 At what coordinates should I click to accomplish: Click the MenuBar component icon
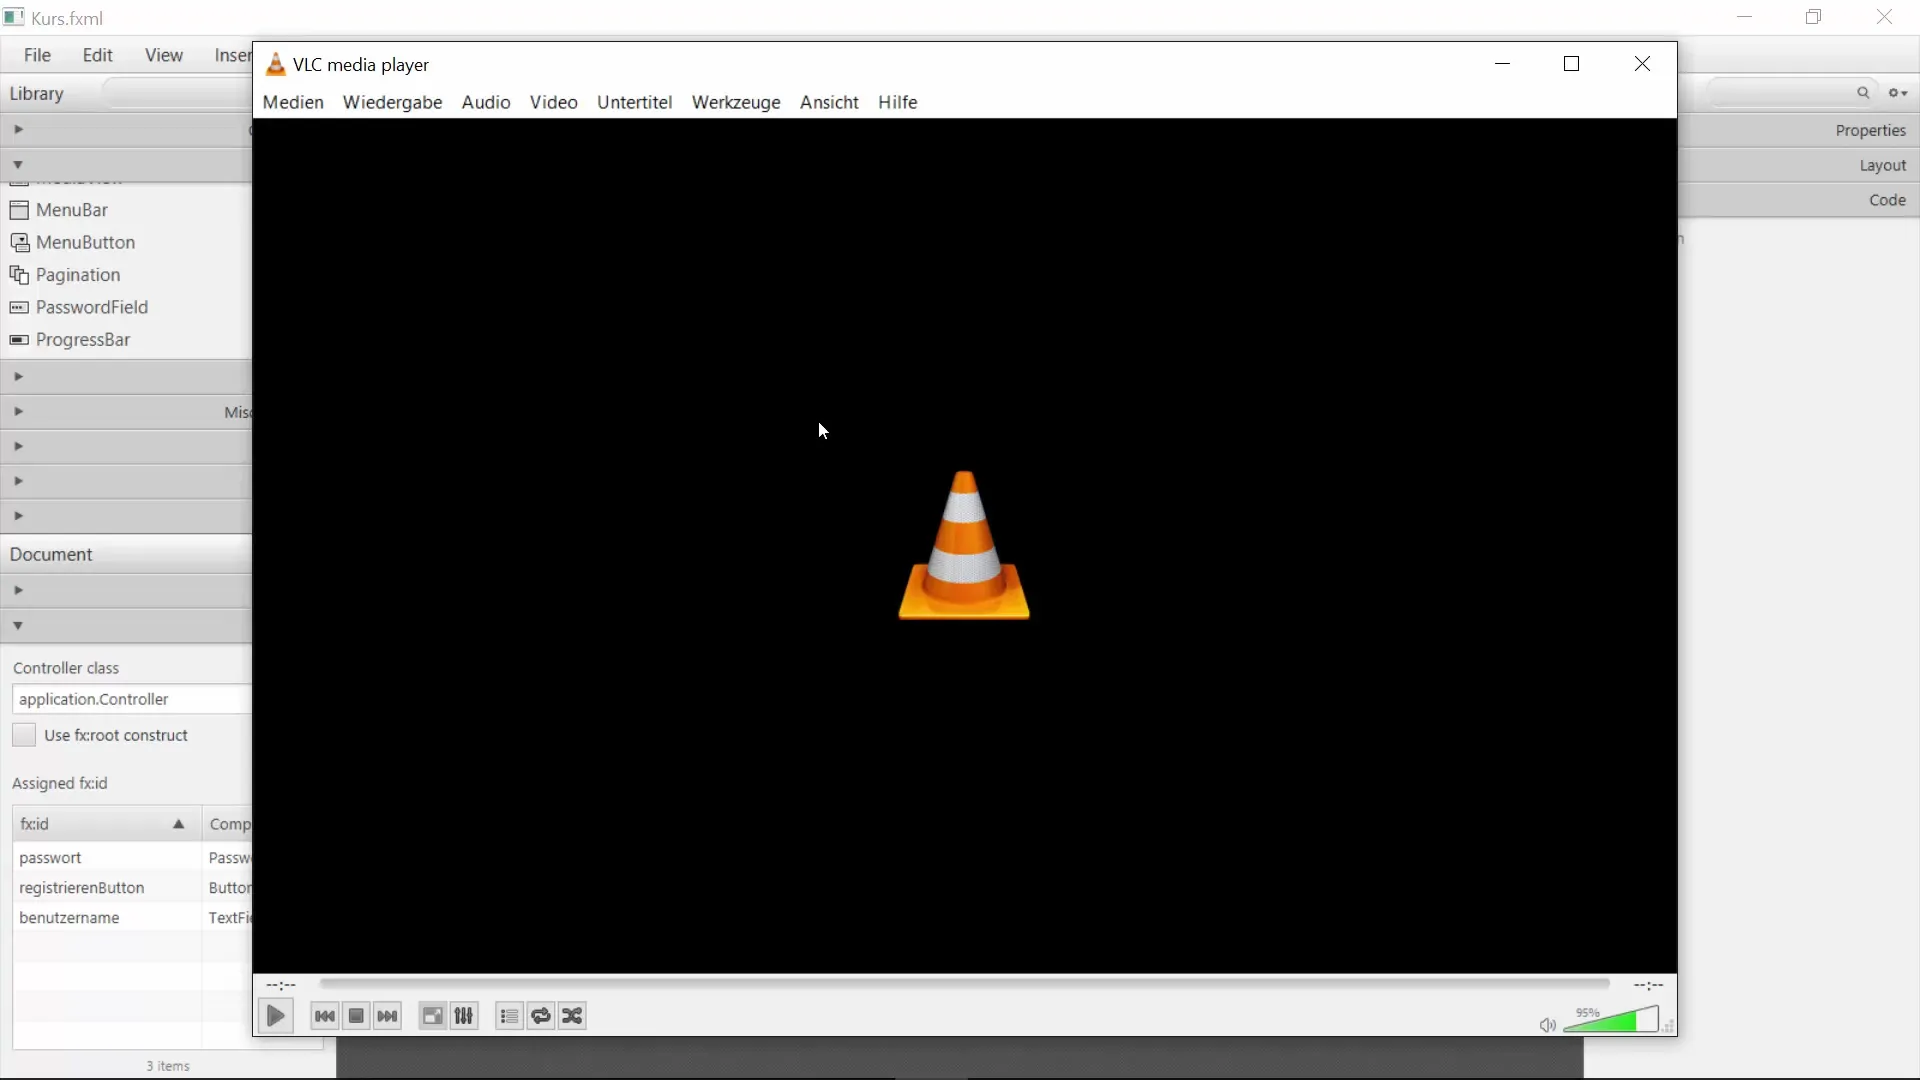coord(19,210)
